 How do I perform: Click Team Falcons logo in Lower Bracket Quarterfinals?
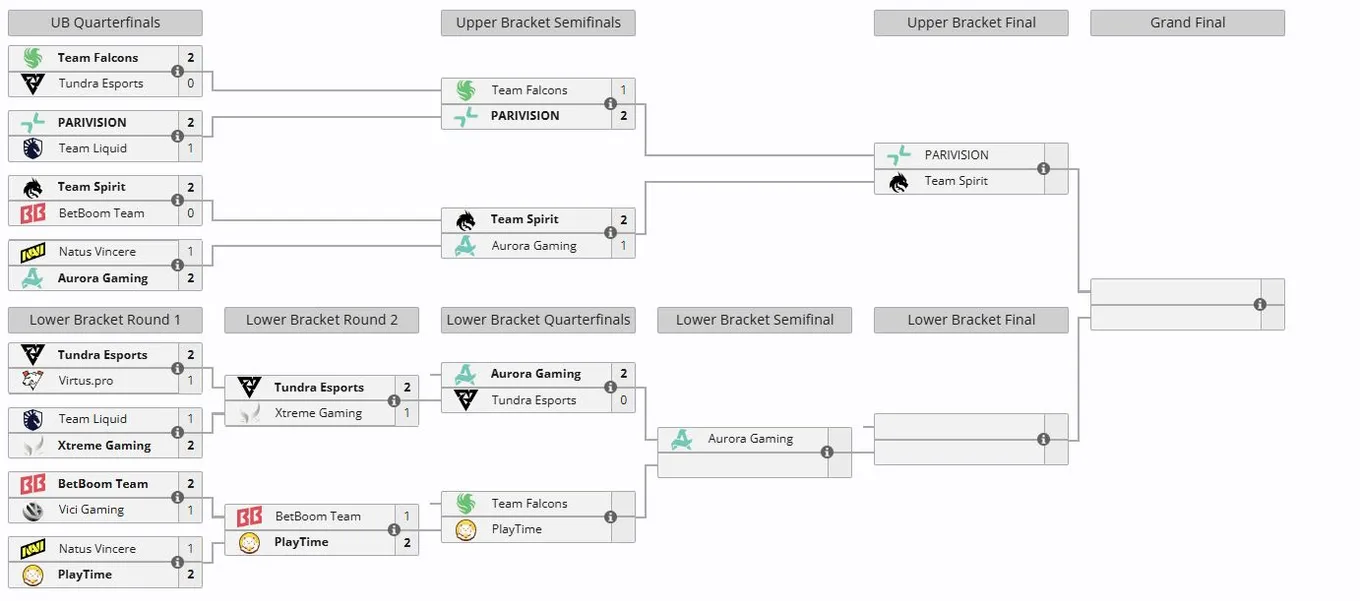(466, 504)
